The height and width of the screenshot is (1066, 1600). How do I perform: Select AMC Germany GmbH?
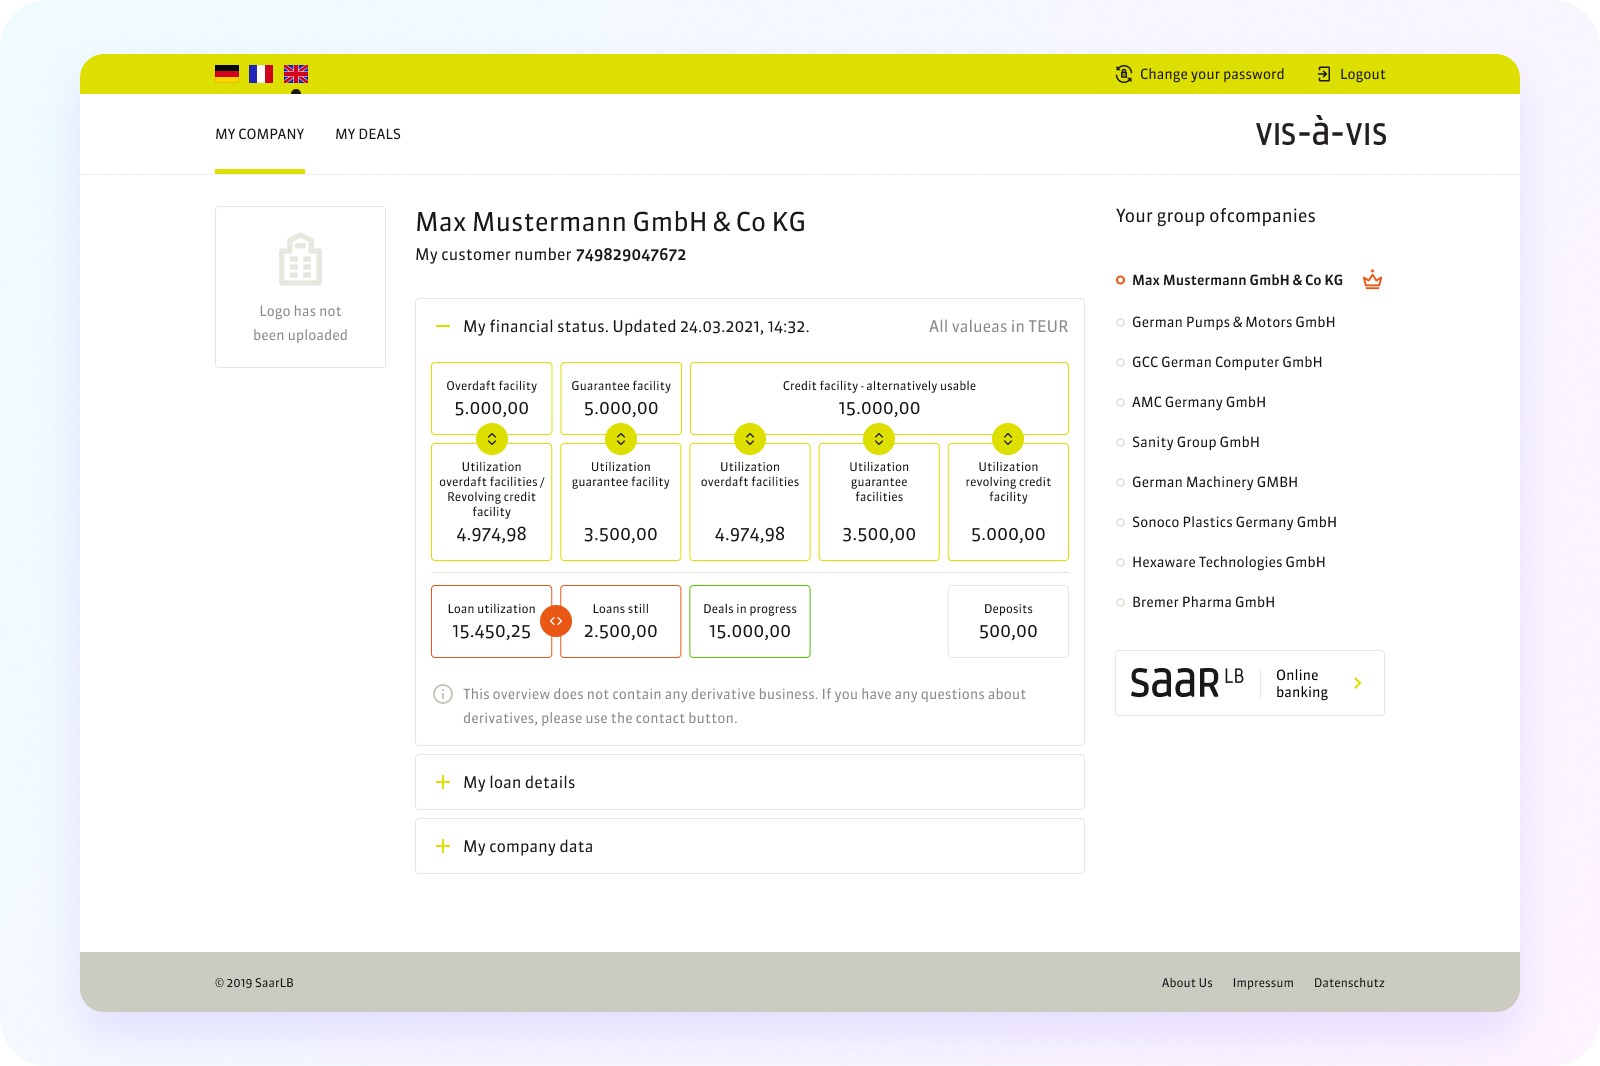(1199, 402)
